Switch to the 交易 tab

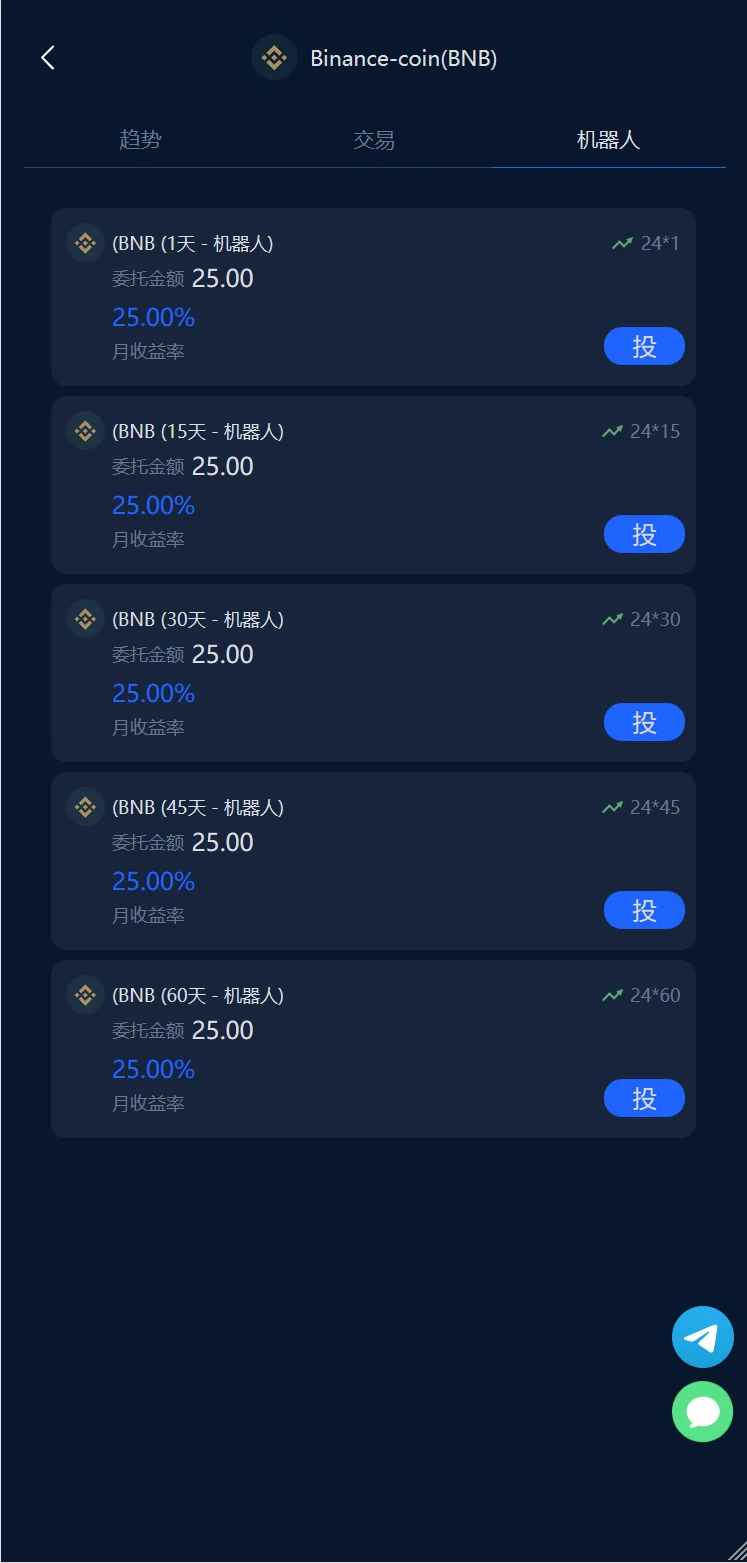coord(374,140)
